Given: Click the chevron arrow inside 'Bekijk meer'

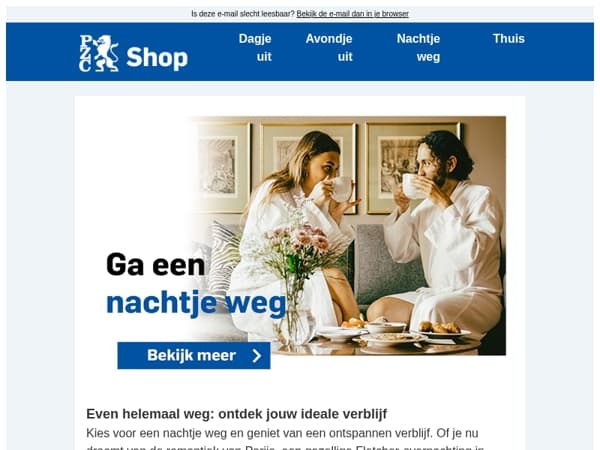Looking at the screenshot, I should point(257,355).
